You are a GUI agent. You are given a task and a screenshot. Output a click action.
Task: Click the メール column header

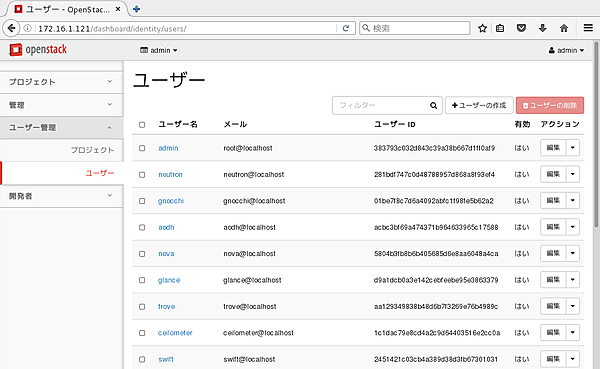pos(235,124)
